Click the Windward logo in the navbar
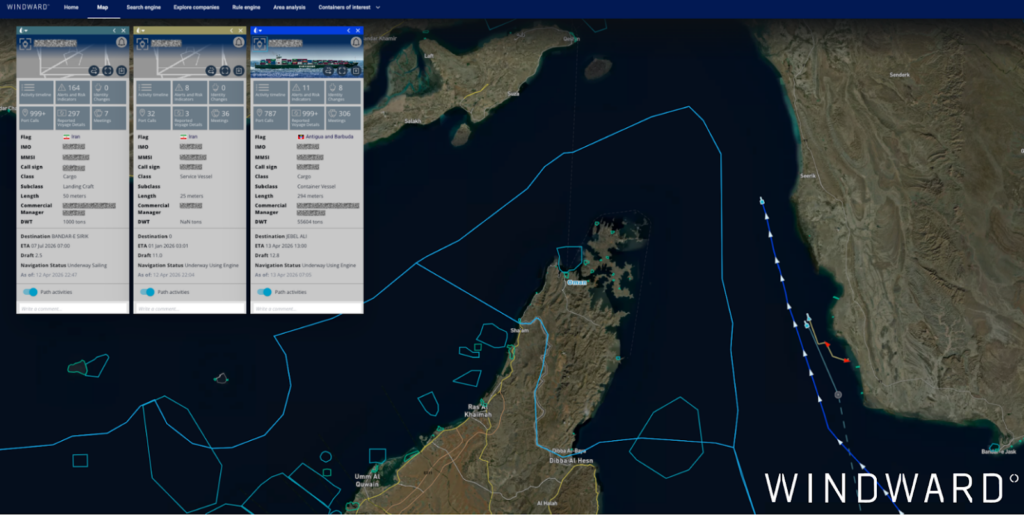 28,7
